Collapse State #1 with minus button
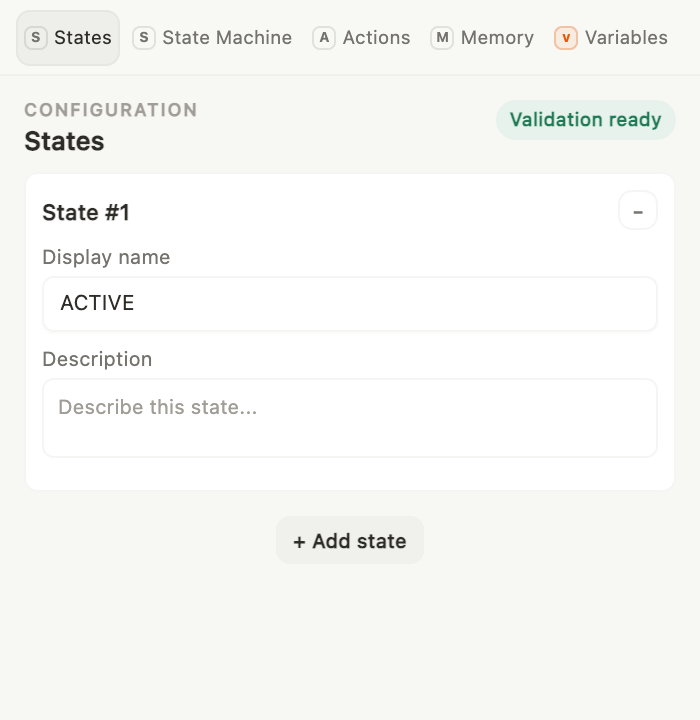The image size is (700, 720). coord(638,211)
